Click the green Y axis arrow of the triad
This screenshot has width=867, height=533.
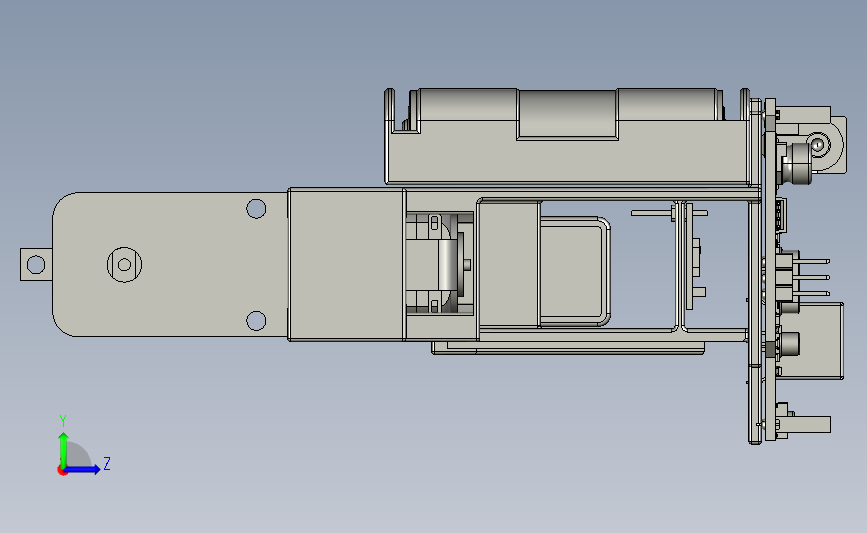point(64,450)
